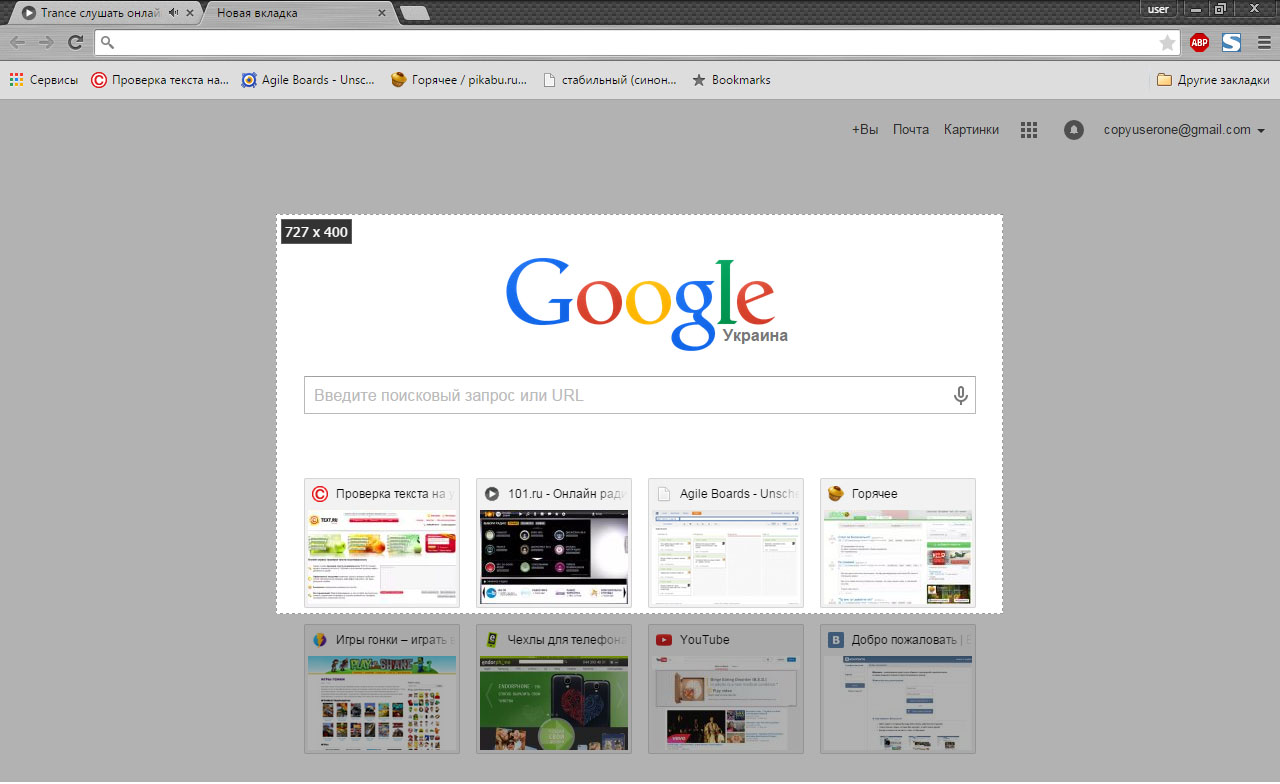Go forward with the forward arrow
Viewport: 1280px width, 784px height.
pyautogui.click(x=46, y=42)
